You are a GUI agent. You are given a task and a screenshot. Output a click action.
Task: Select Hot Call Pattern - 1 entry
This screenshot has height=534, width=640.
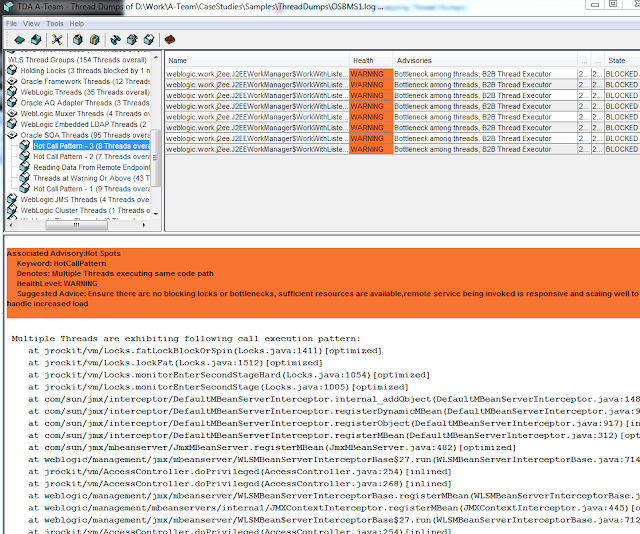click(x=91, y=189)
